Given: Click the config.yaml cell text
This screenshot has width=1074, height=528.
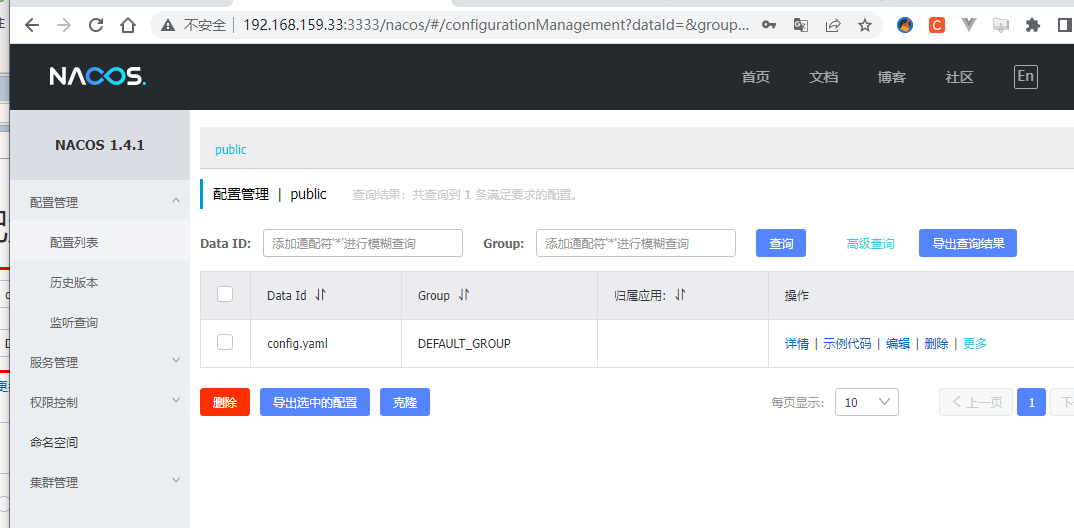Looking at the screenshot, I should 297,343.
